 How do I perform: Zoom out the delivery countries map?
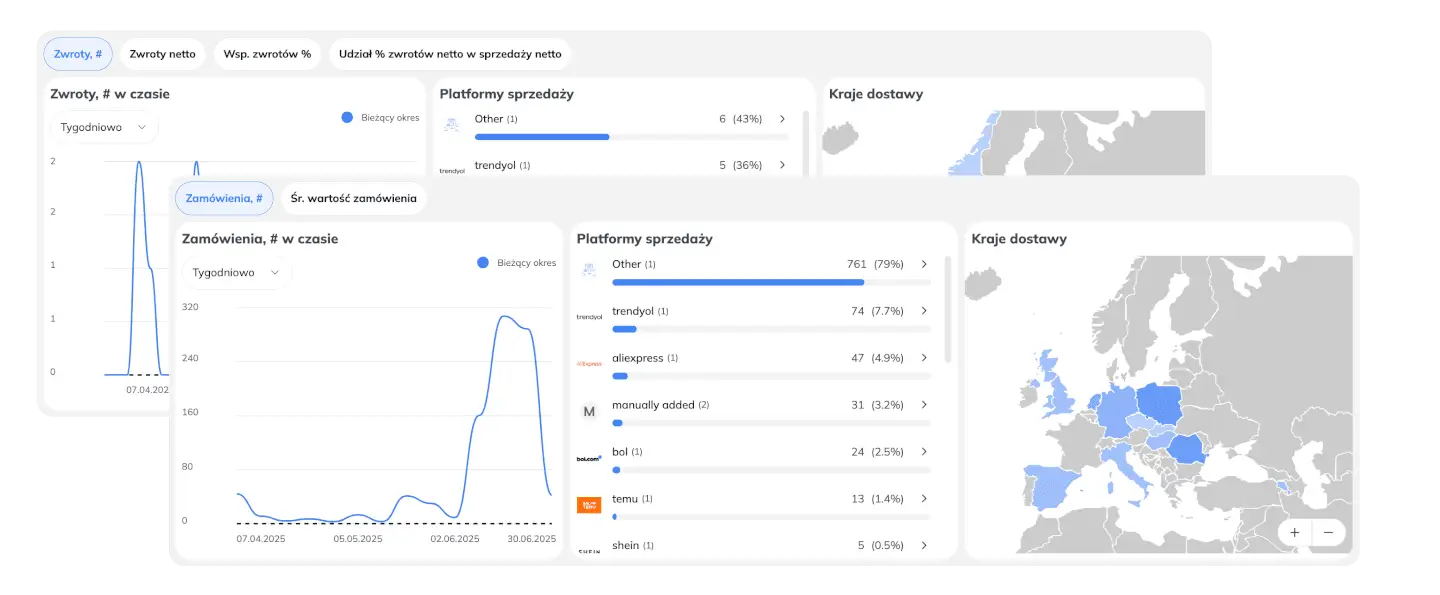pos(1328,532)
